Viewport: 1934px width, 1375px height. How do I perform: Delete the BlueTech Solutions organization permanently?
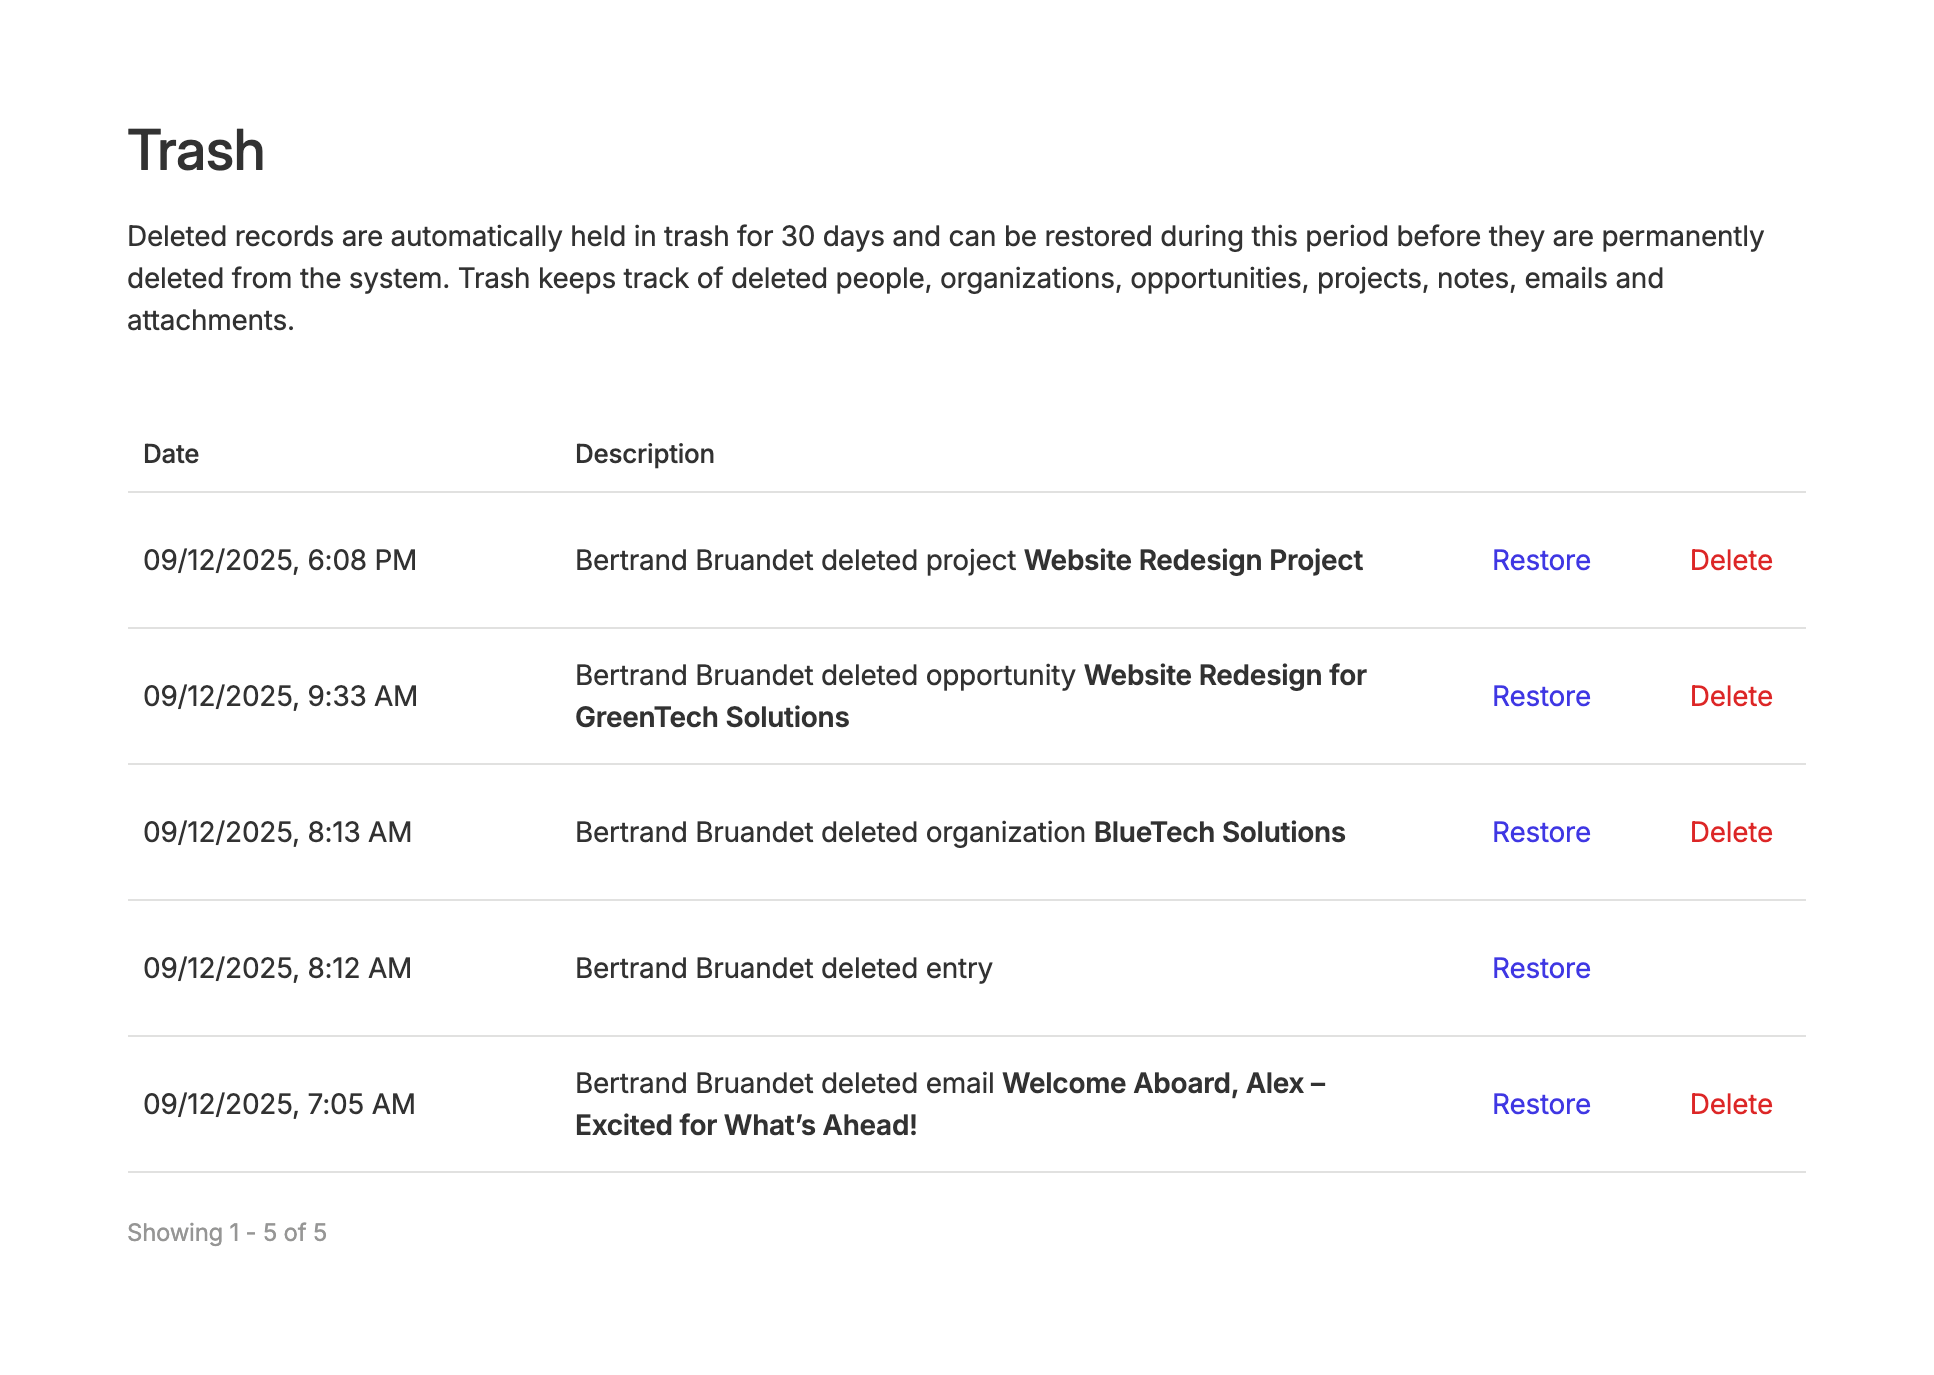(x=1730, y=832)
